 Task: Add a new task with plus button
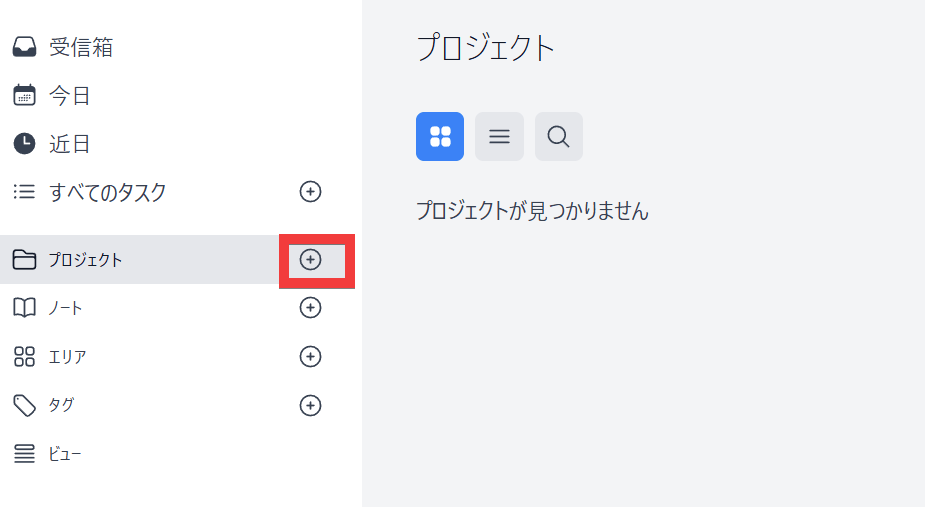click(311, 191)
